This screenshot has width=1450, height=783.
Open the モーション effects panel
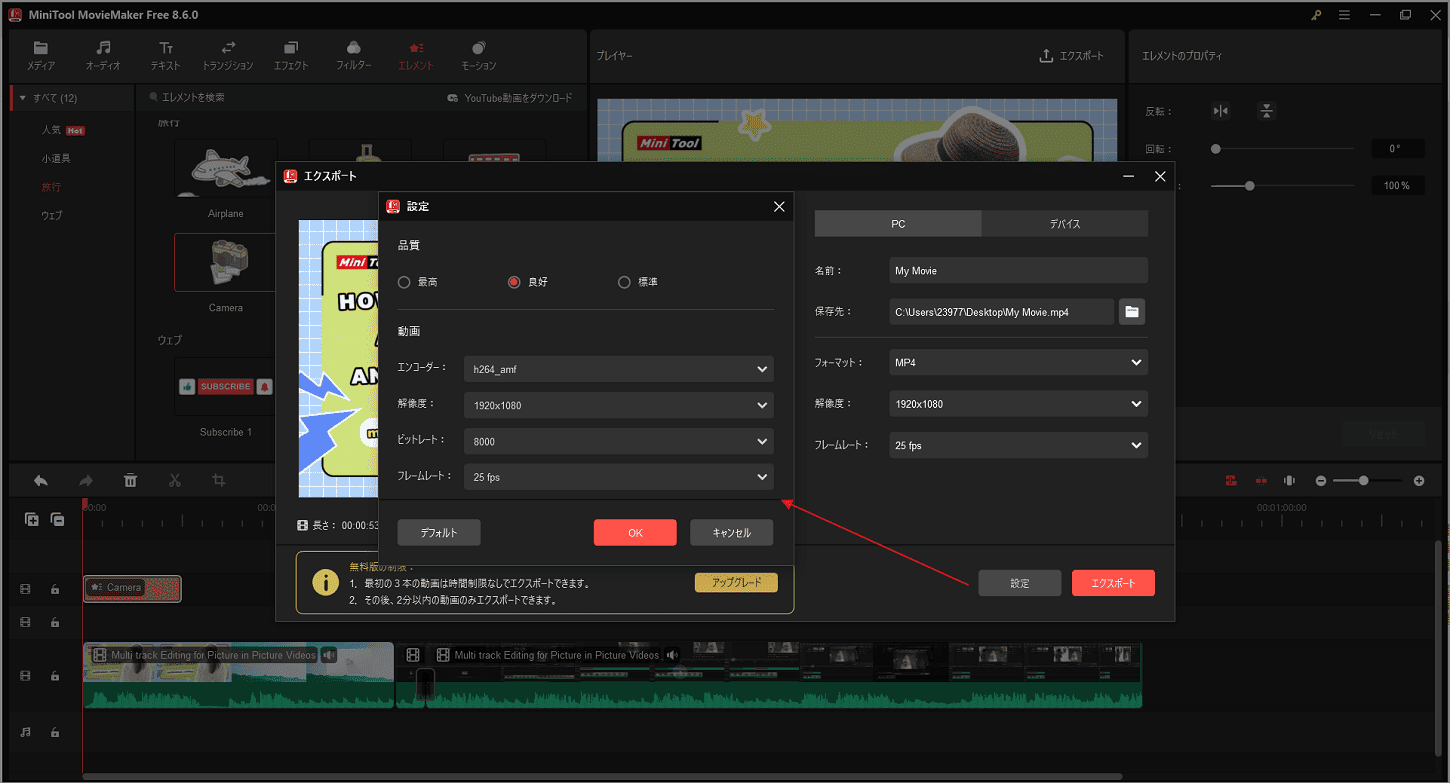pos(478,55)
